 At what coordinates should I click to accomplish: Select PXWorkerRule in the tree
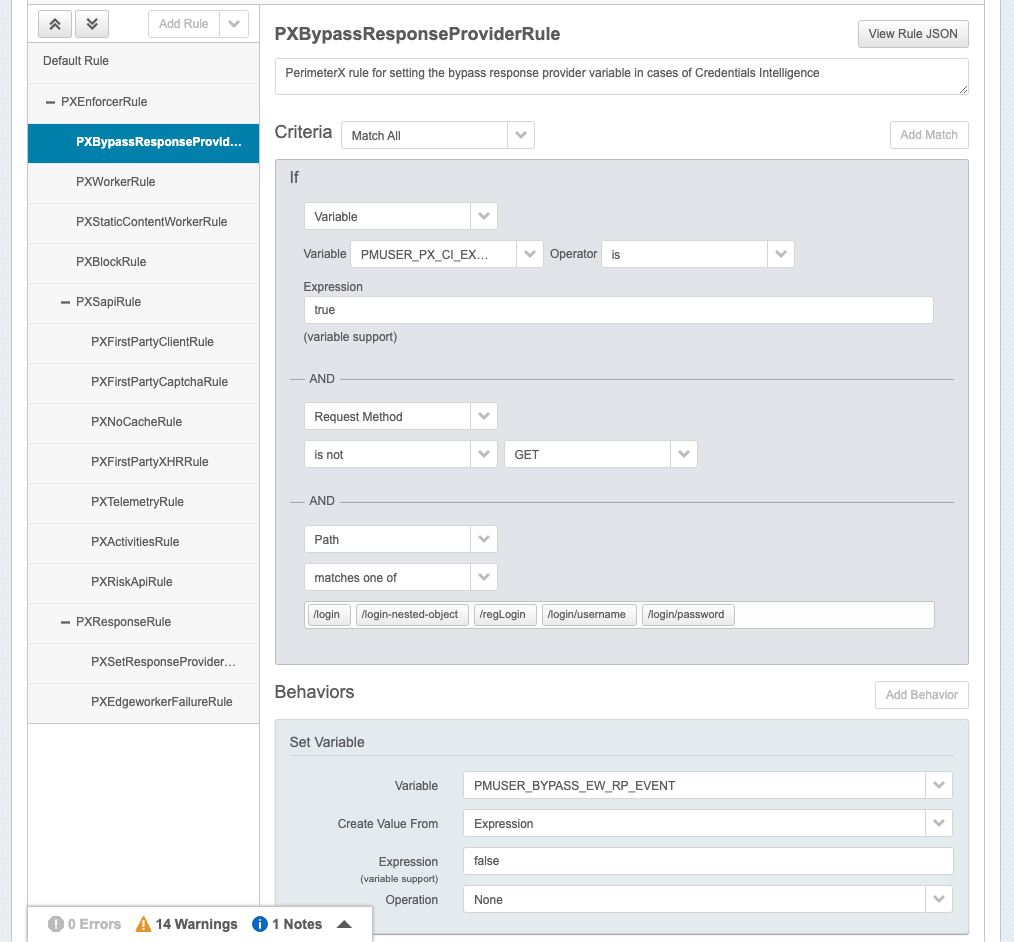click(x=143, y=182)
